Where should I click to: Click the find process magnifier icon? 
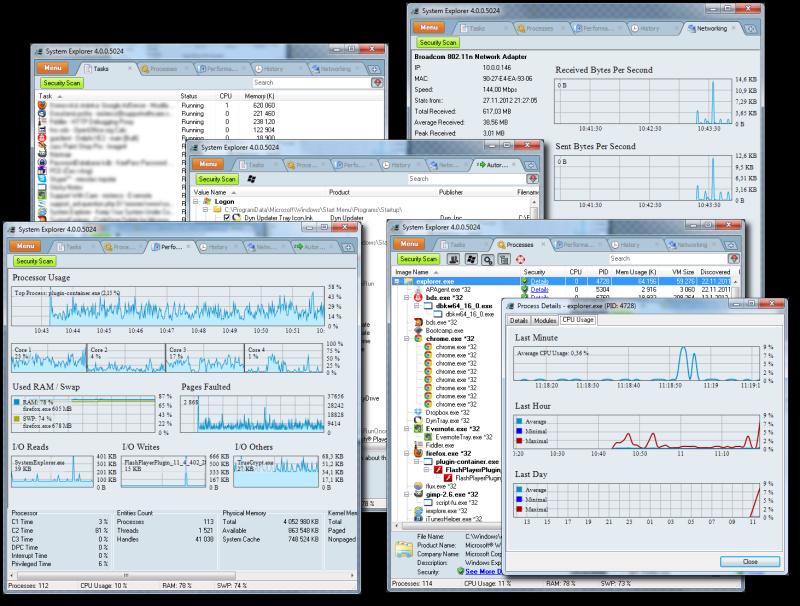click(x=487, y=259)
